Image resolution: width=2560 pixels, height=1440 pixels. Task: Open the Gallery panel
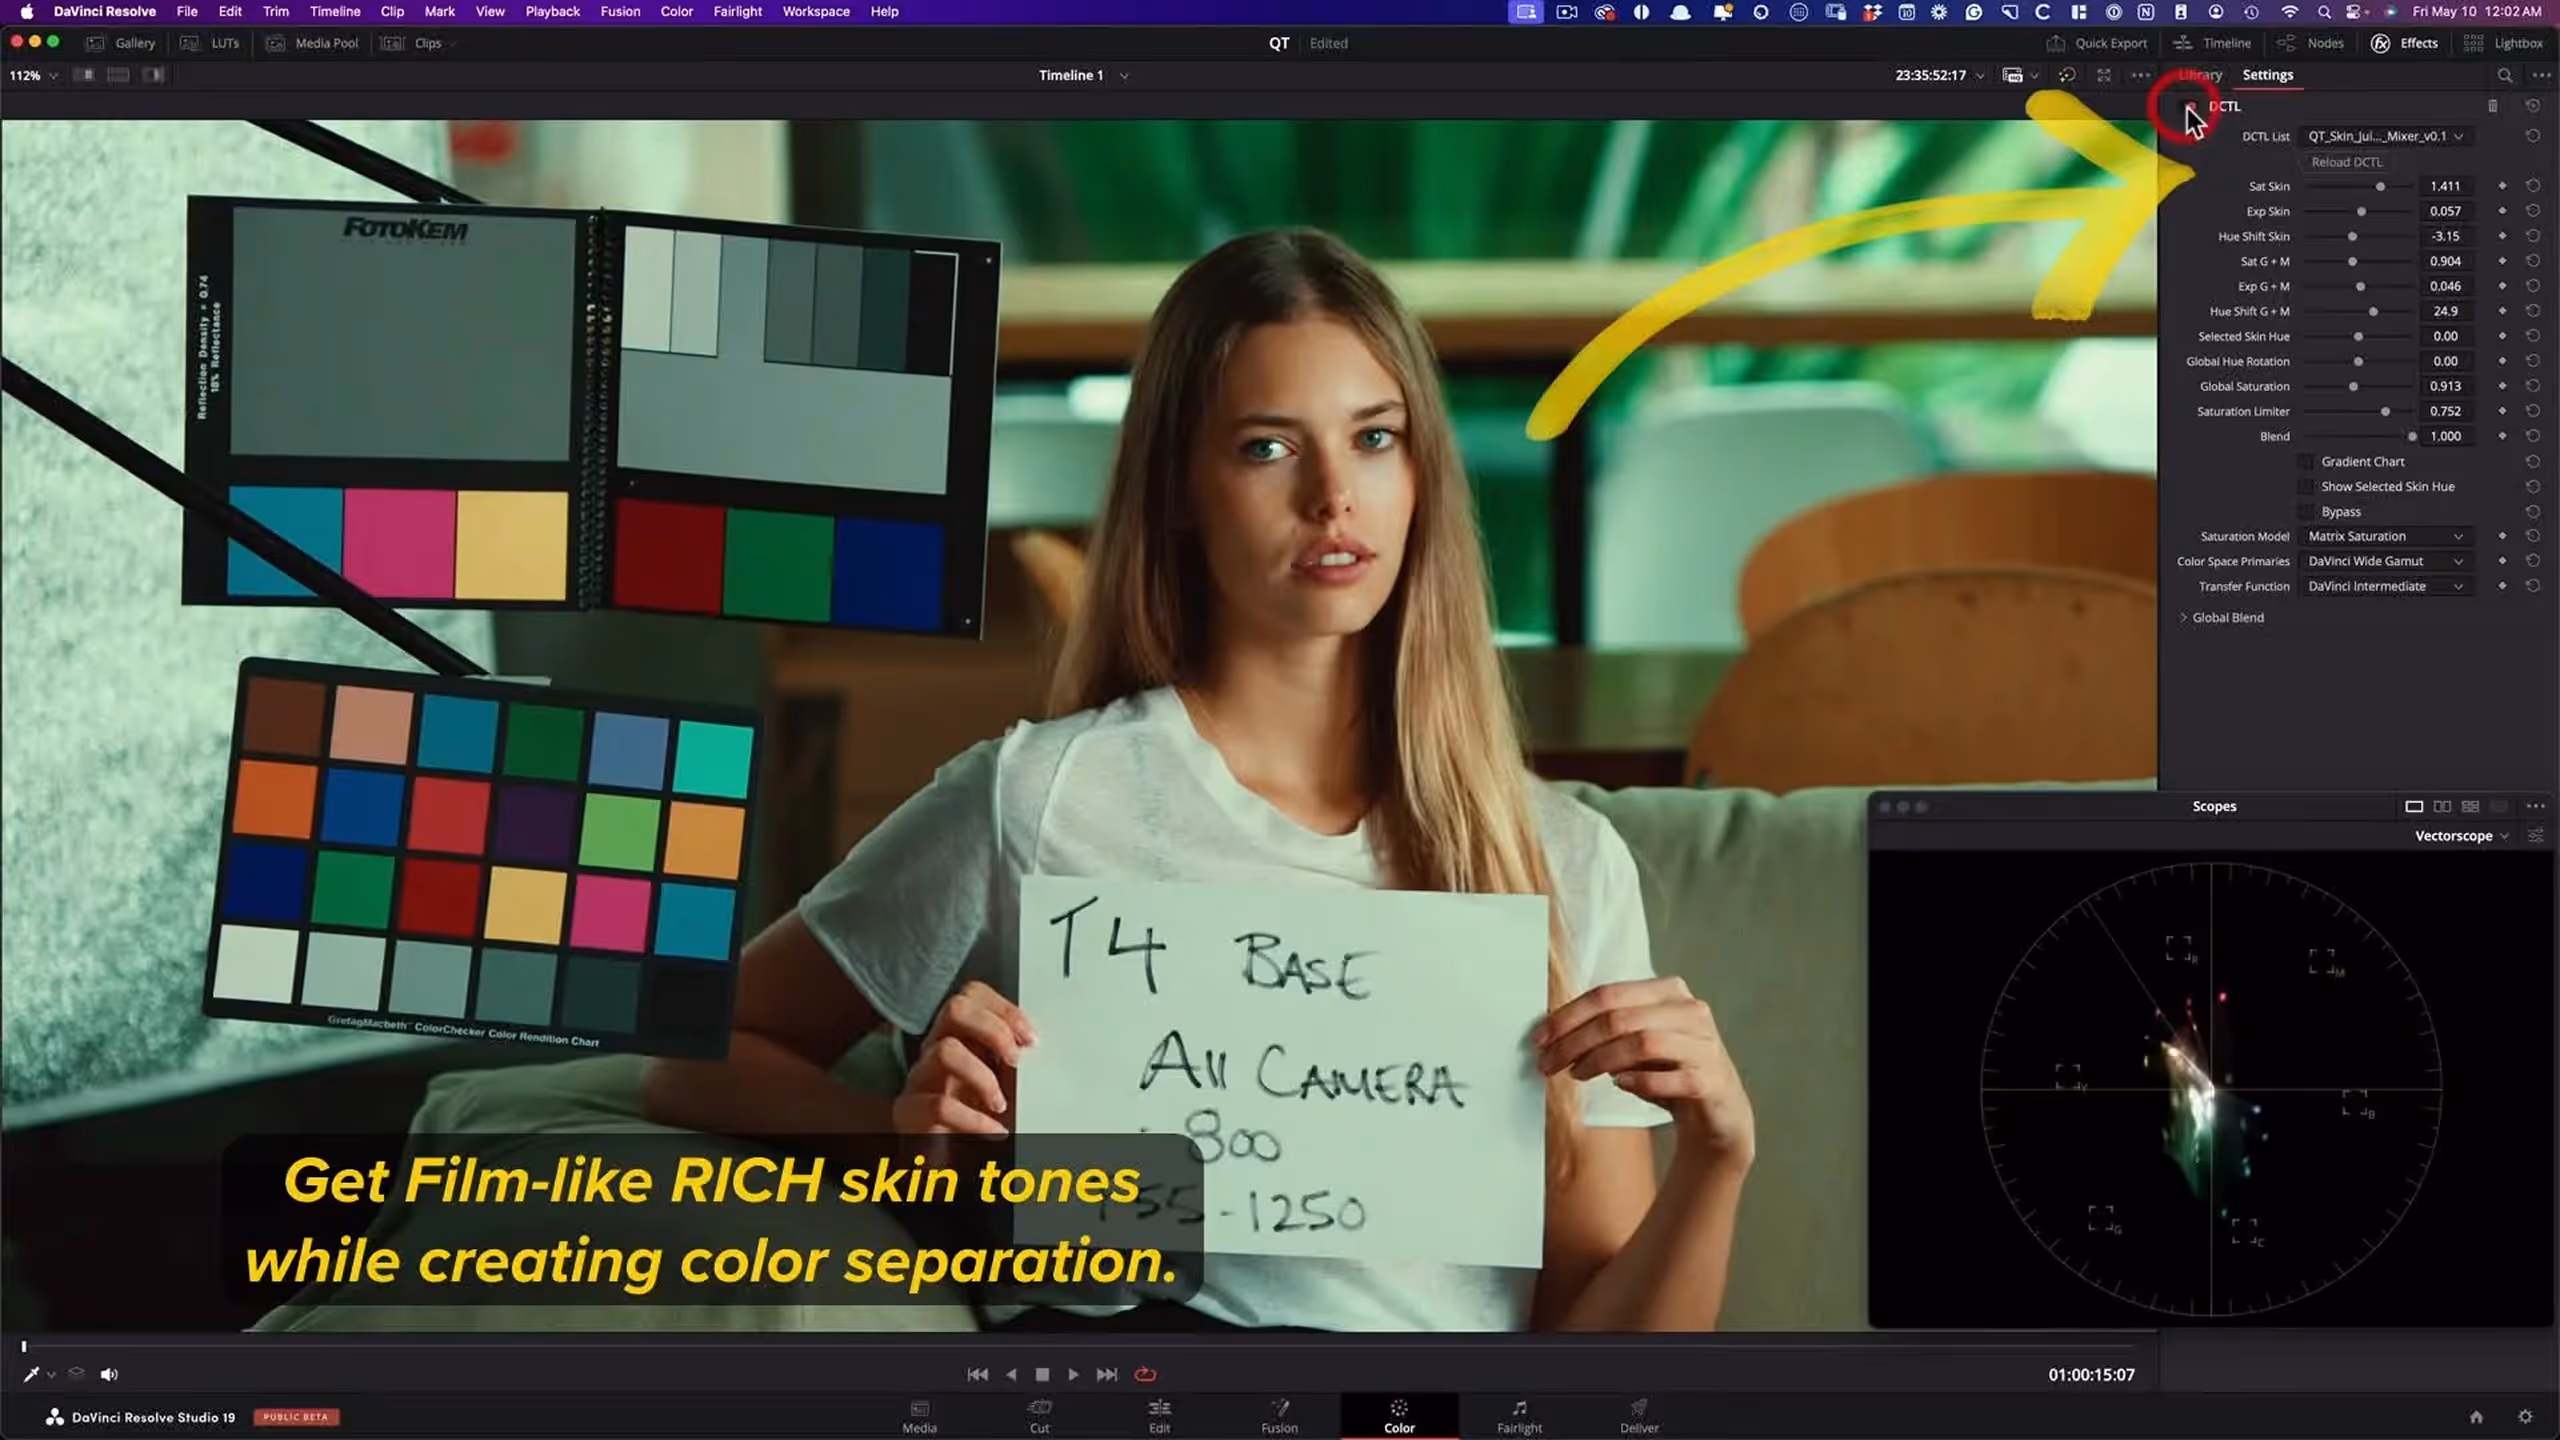click(121, 43)
